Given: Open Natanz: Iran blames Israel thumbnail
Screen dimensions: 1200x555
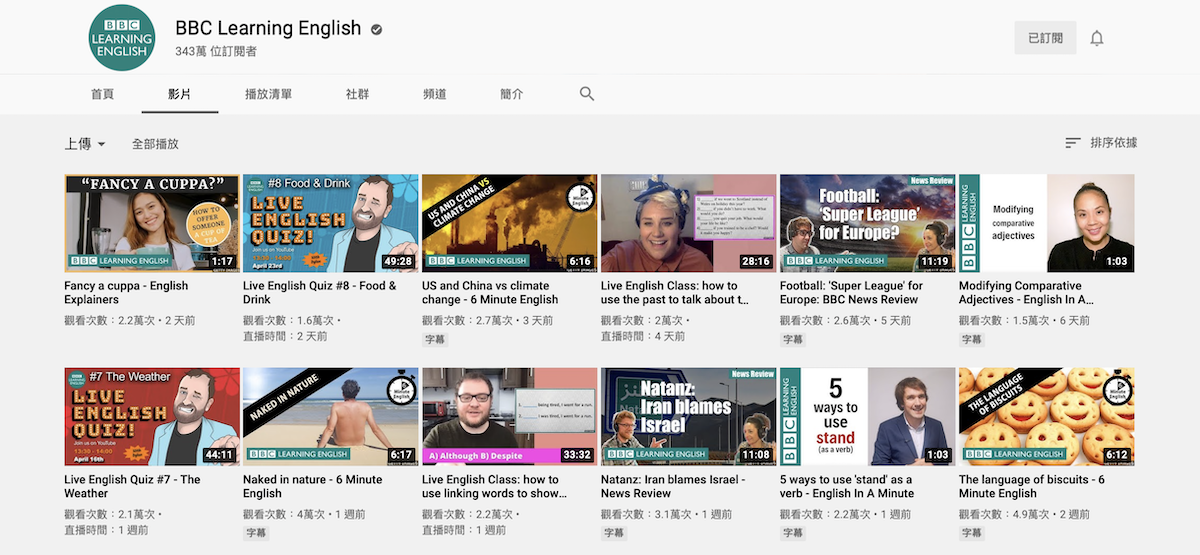Looking at the screenshot, I should tap(689, 417).
